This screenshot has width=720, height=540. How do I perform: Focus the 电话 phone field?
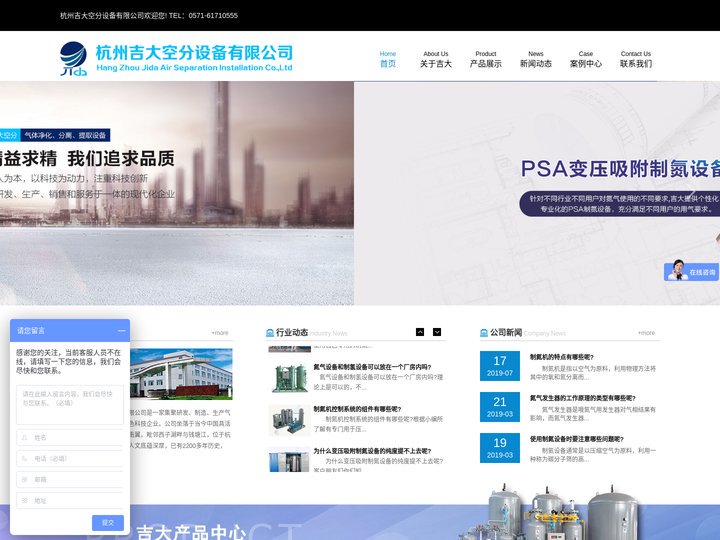[70, 458]
